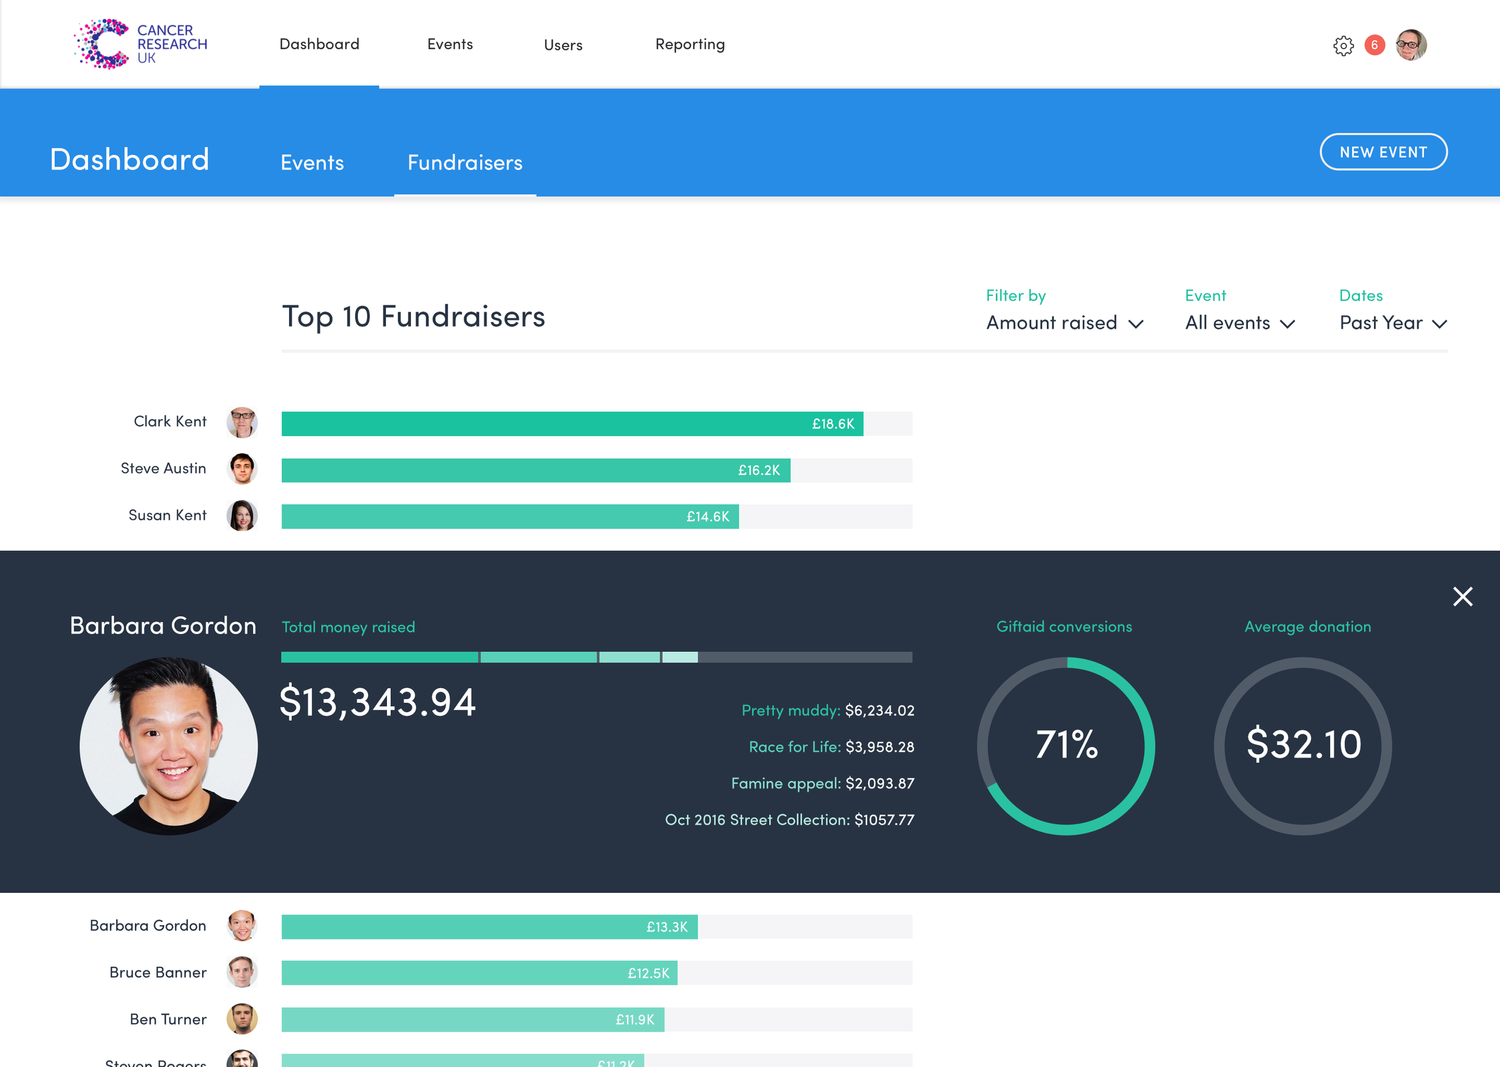Open the Amount raised filter dropdown
Viewport: 1500px width, 1067px height.
coord(1064,322)
